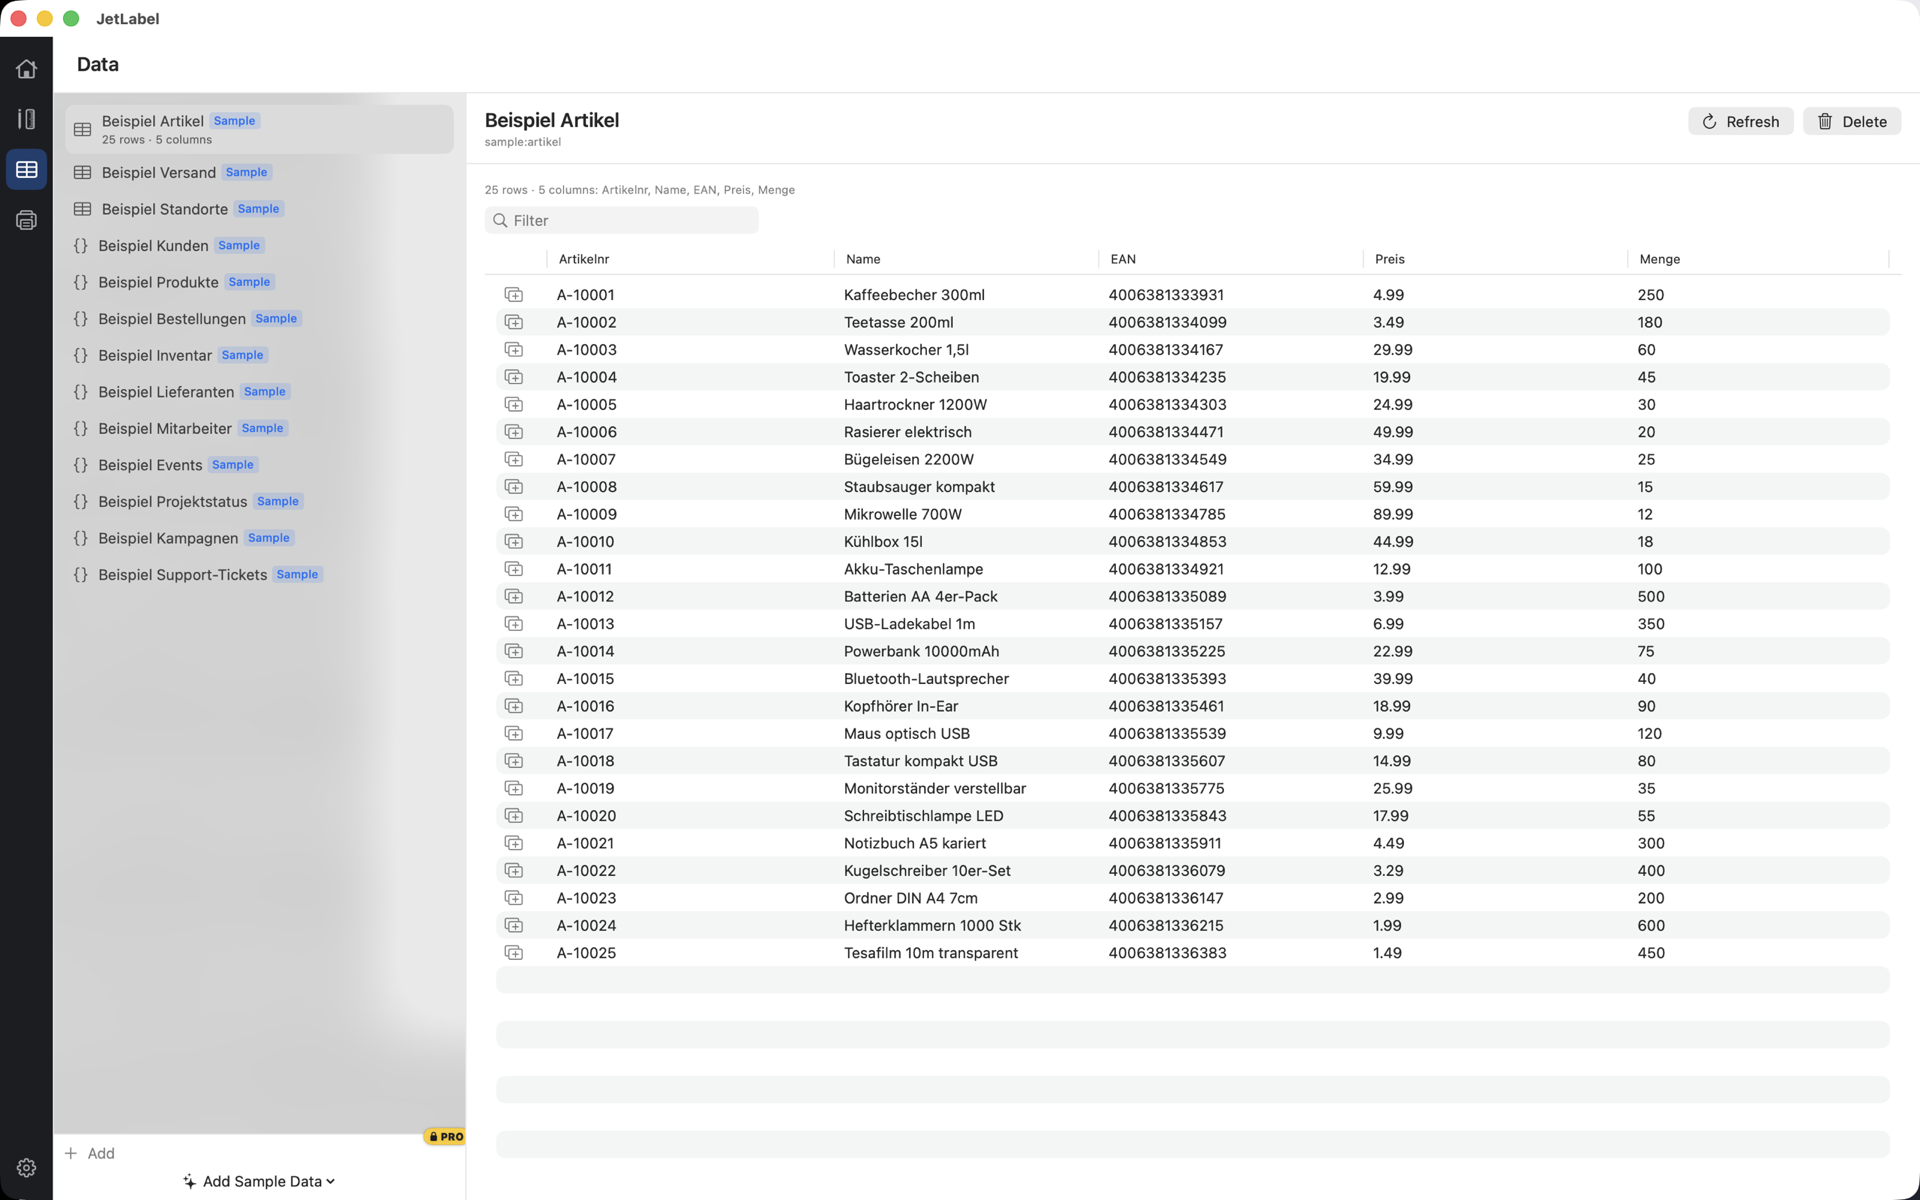Select Beispiel Versand in the data list
1920x1200 pixels.
click(x=259, y=172)
